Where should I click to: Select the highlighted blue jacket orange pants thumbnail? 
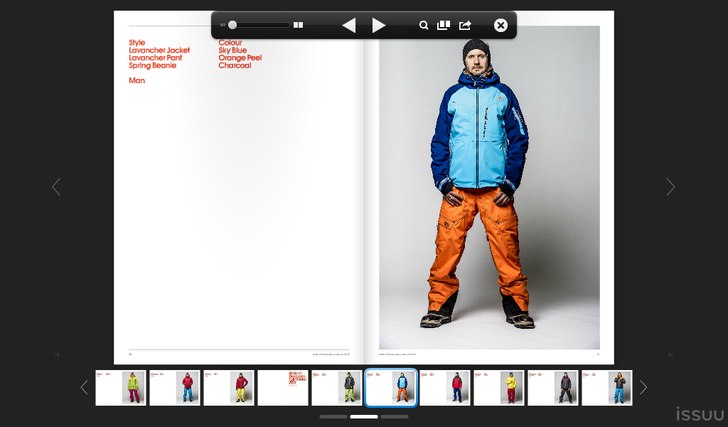tap(391, 387)
